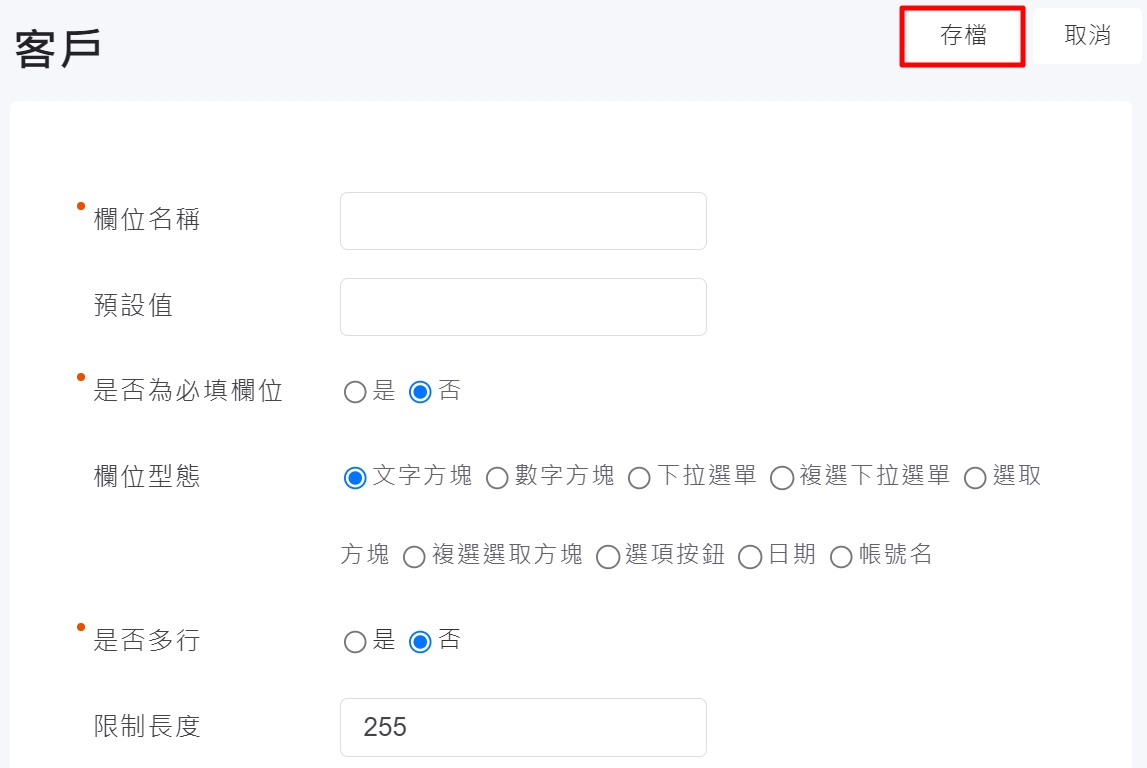
Task: Choose 選項按鈕 as the field type
Action: pyautogui.click(x=608, y=557)
